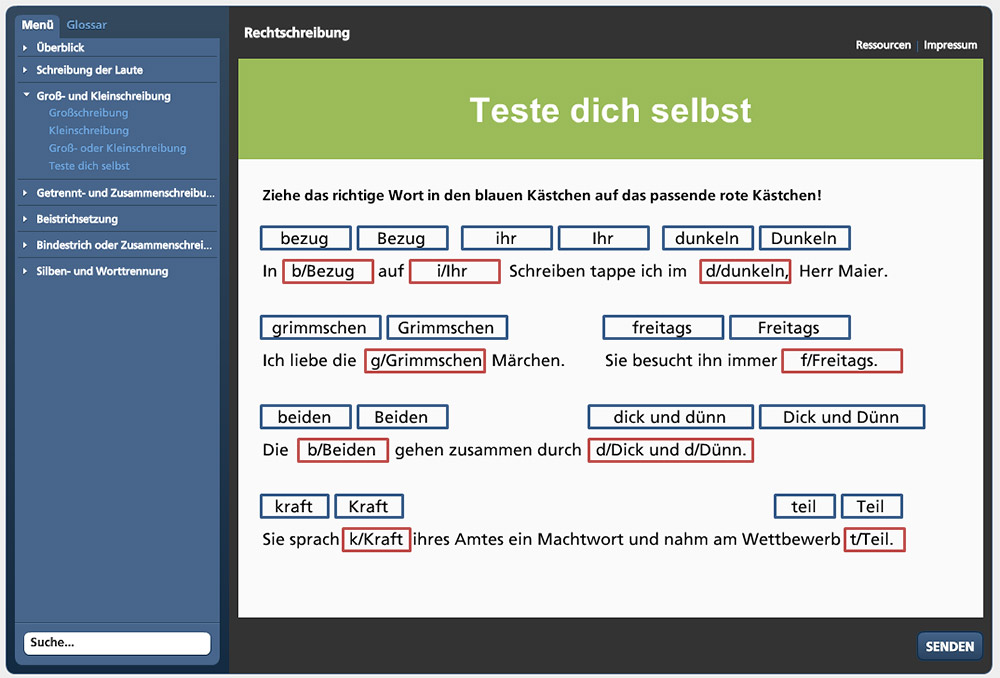Viewport: 1000px width, 678px height.
Task: Click the 'Rechtschreibung' title text
Action: pyautogui.click(x=297, y=33)
